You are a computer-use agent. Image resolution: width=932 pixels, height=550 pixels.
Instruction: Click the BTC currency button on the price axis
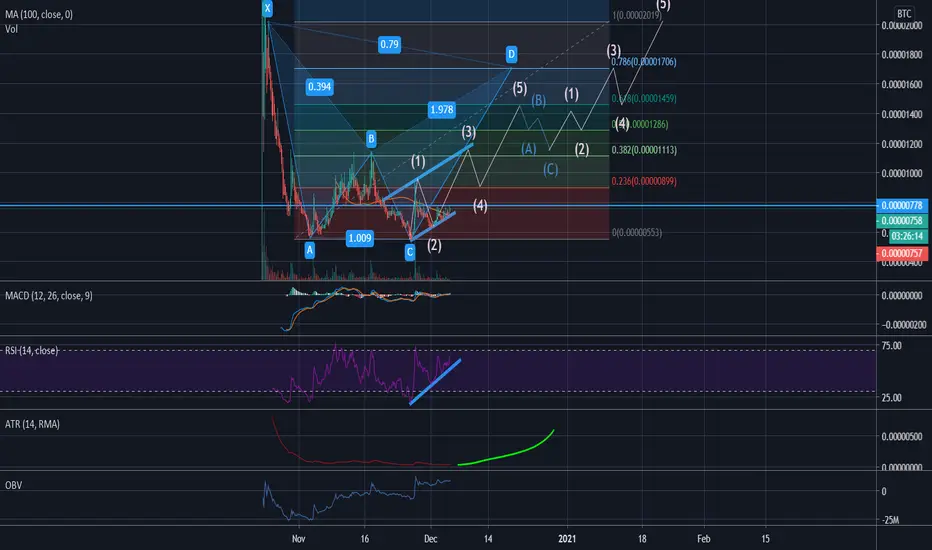904,13
